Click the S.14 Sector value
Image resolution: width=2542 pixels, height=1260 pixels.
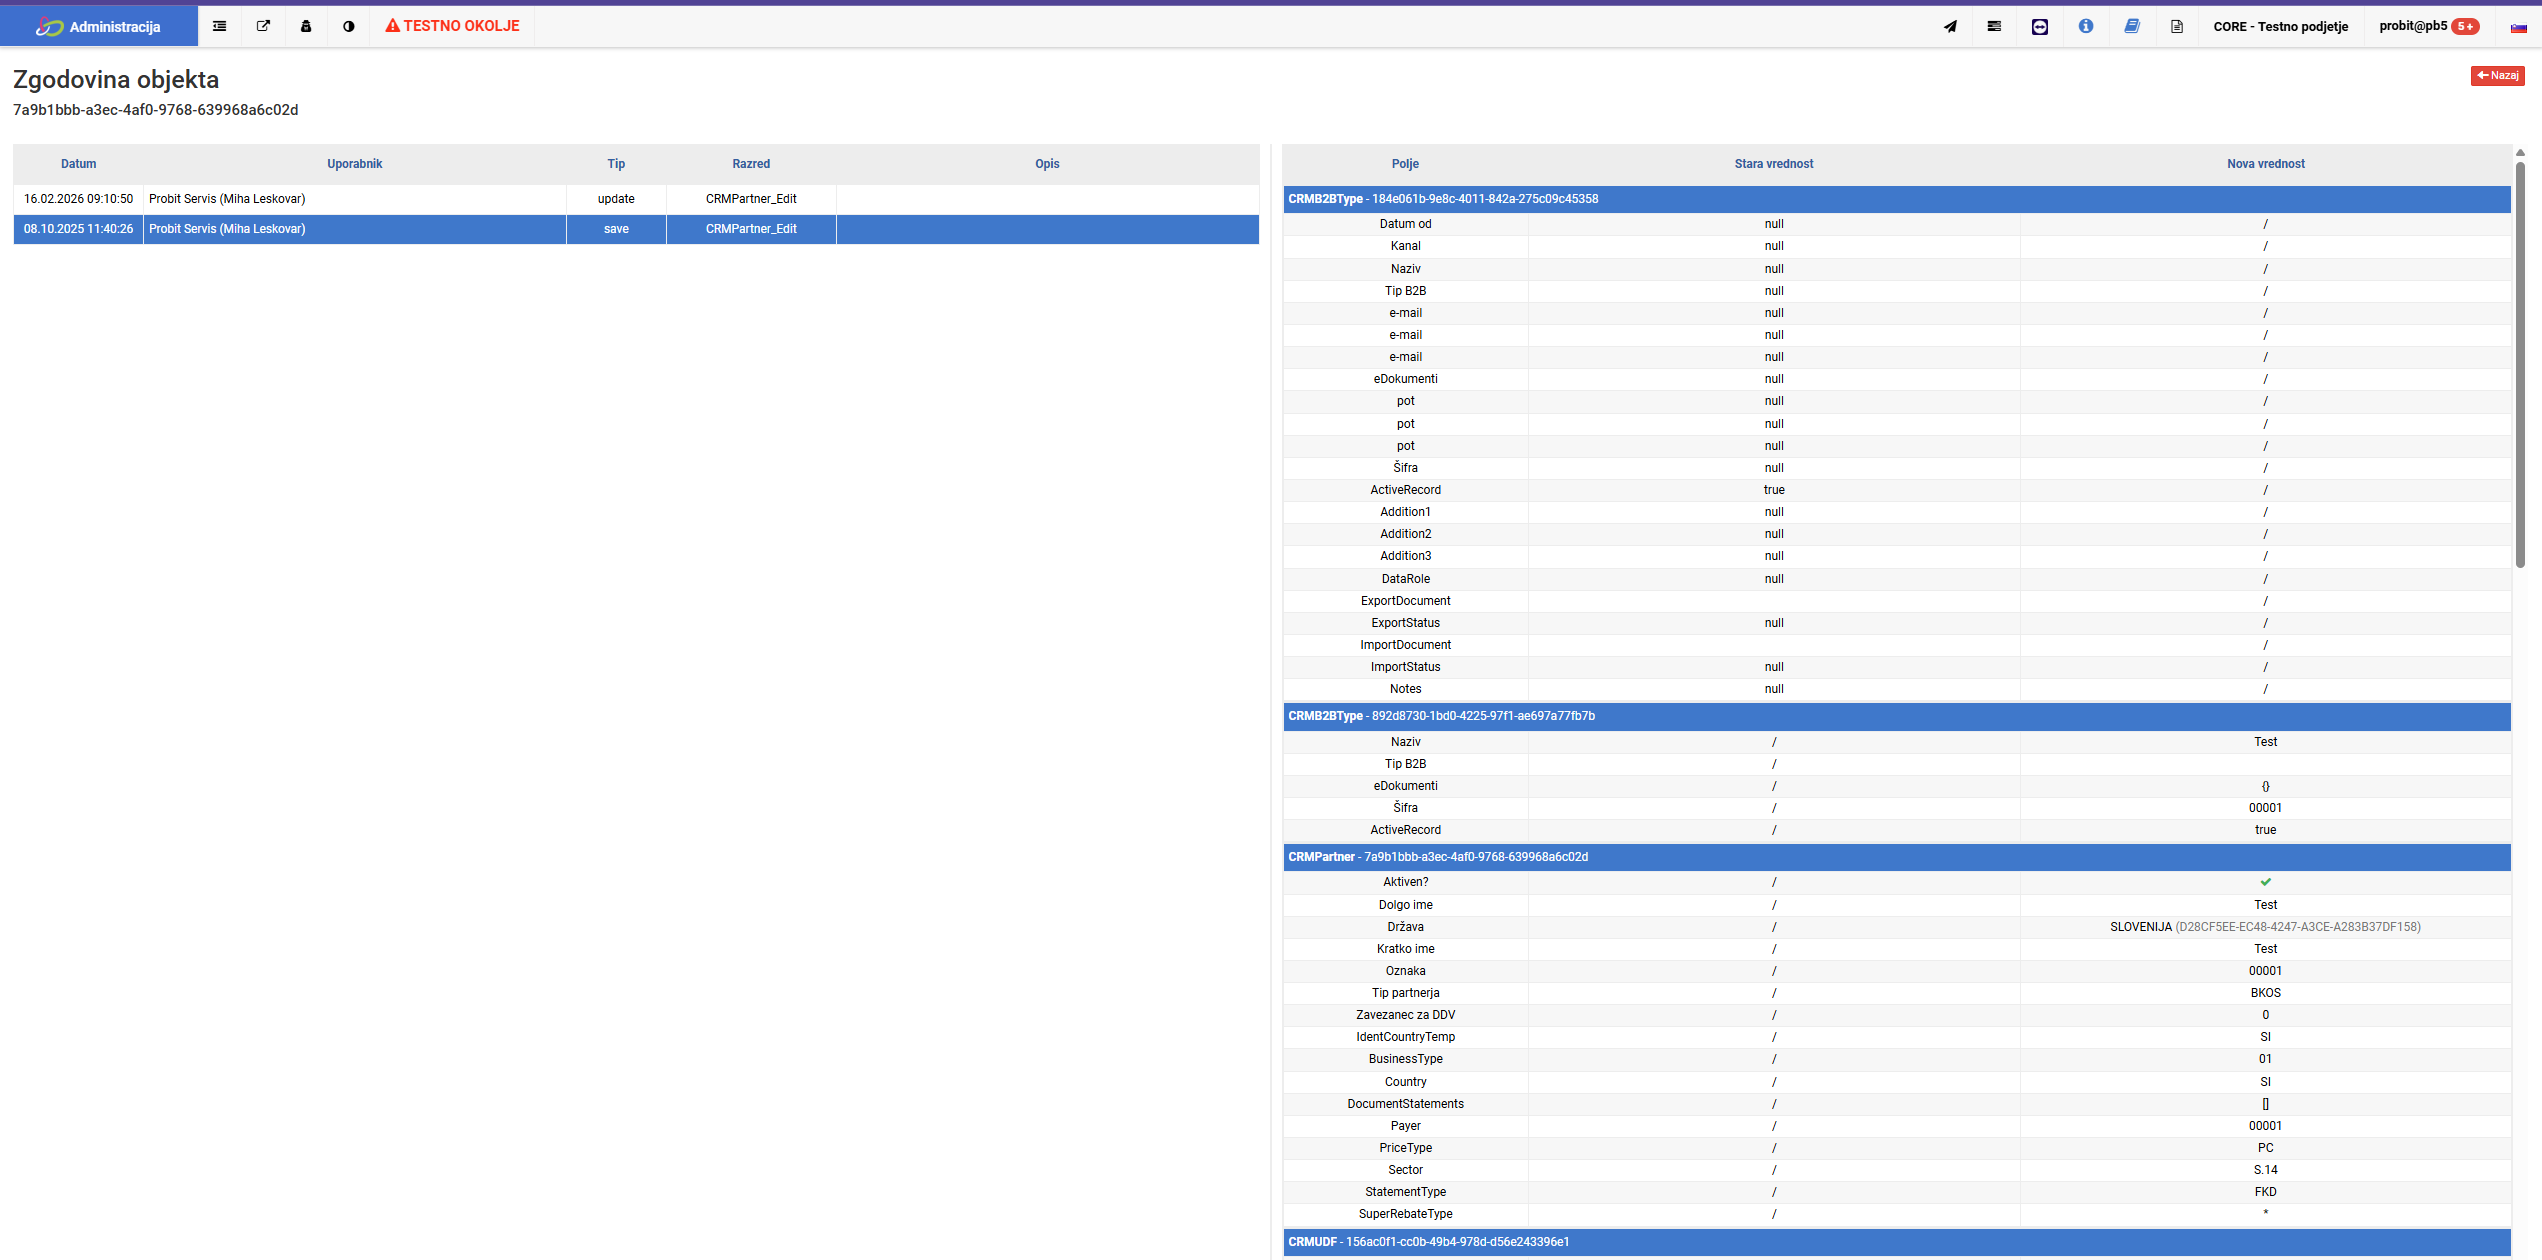point(2266,1170)
